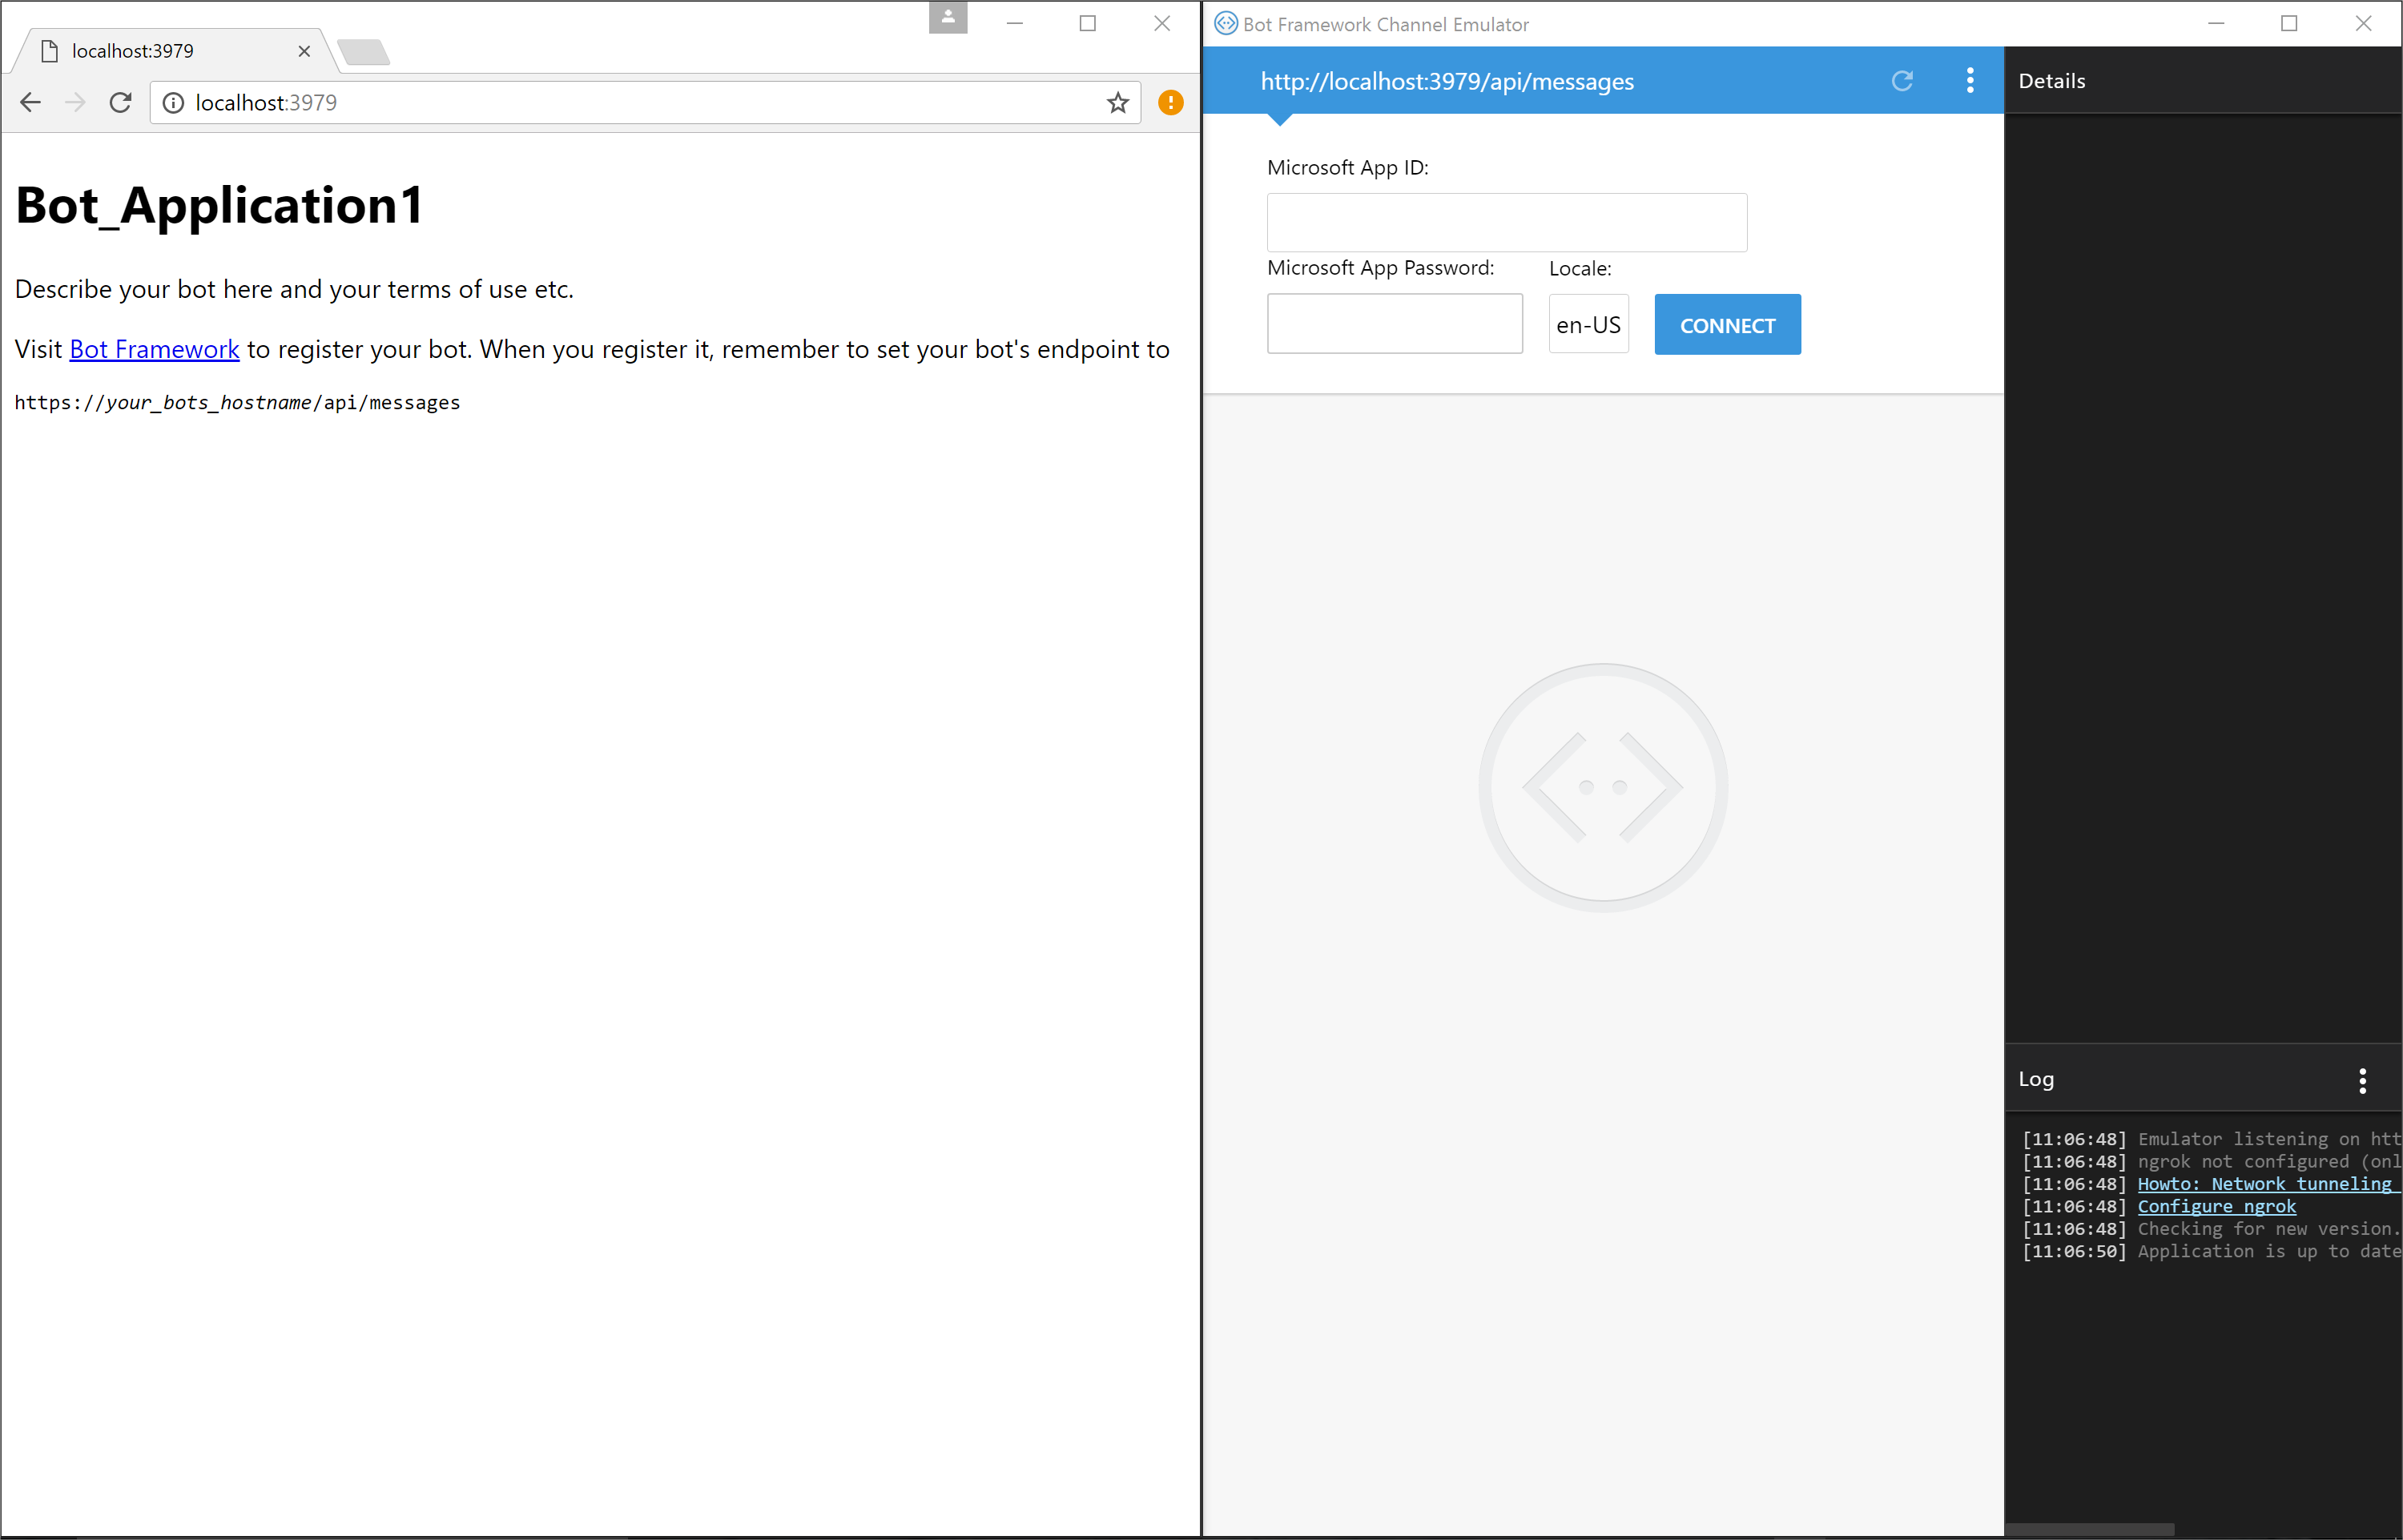Refresh the emulator conversation endpoint

coord(1903,81)
